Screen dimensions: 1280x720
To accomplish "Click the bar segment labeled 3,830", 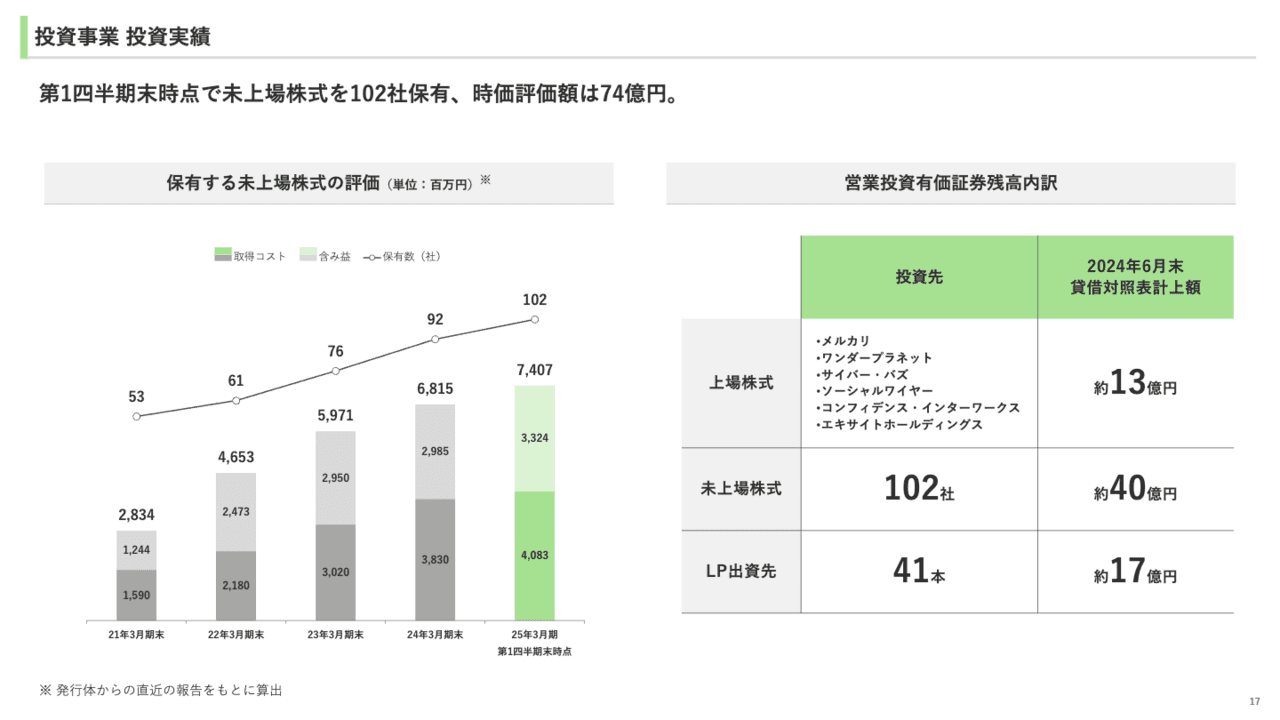I will (435, 559).
